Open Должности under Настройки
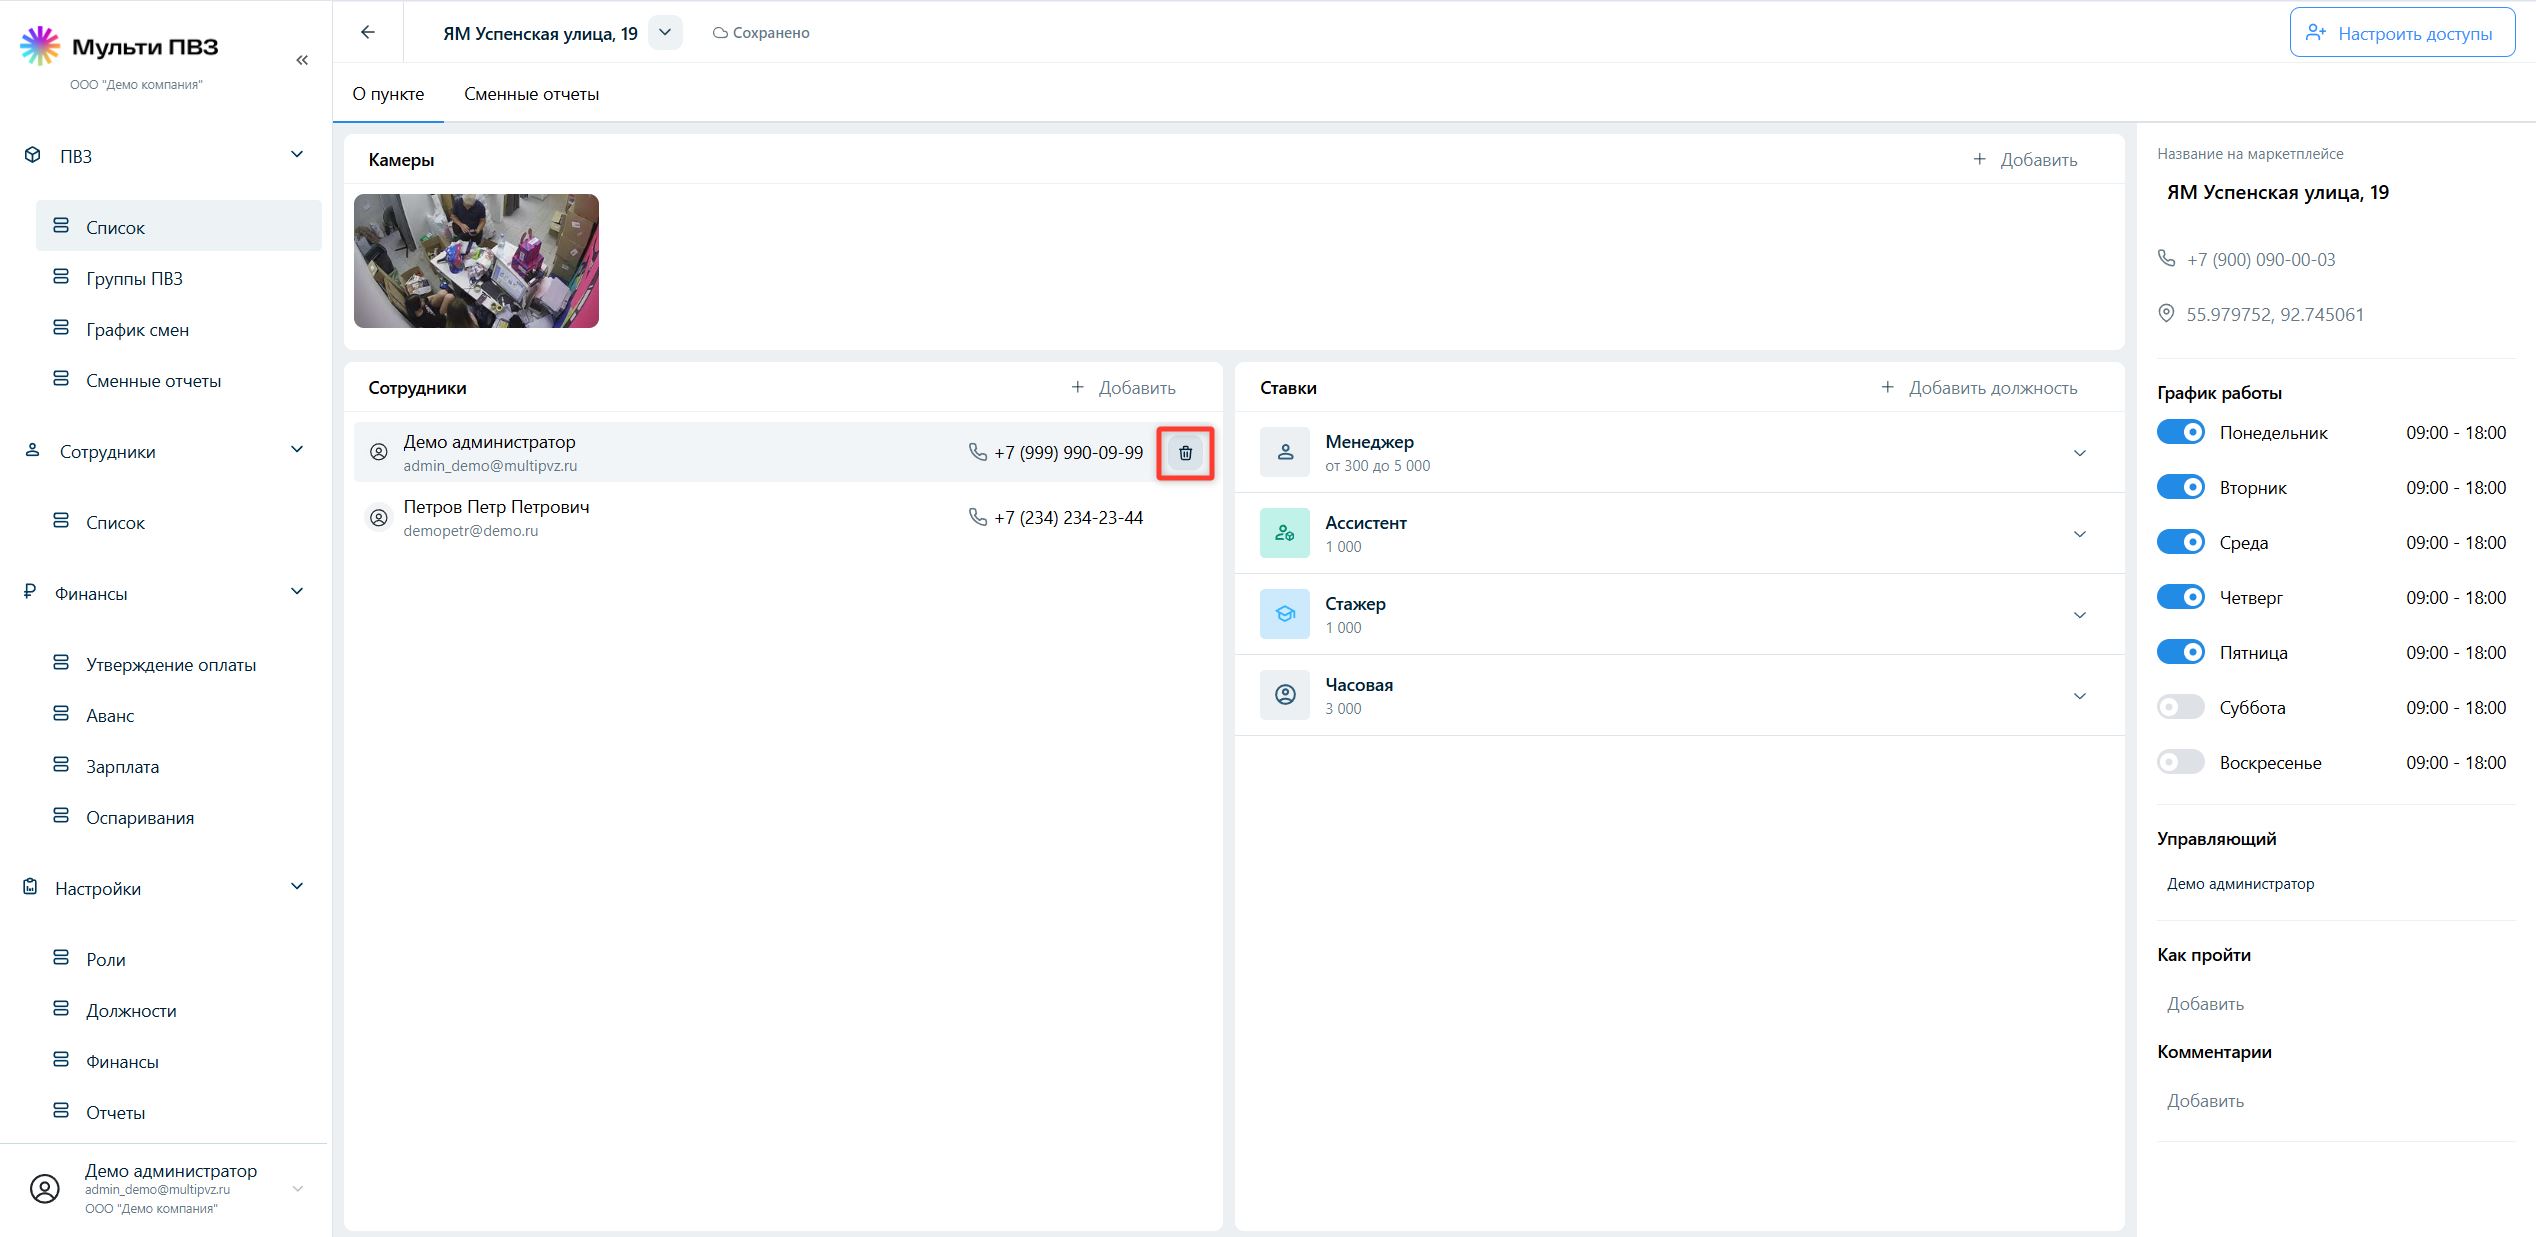Viewport: 2536px width, 1237px height. 179,1010
